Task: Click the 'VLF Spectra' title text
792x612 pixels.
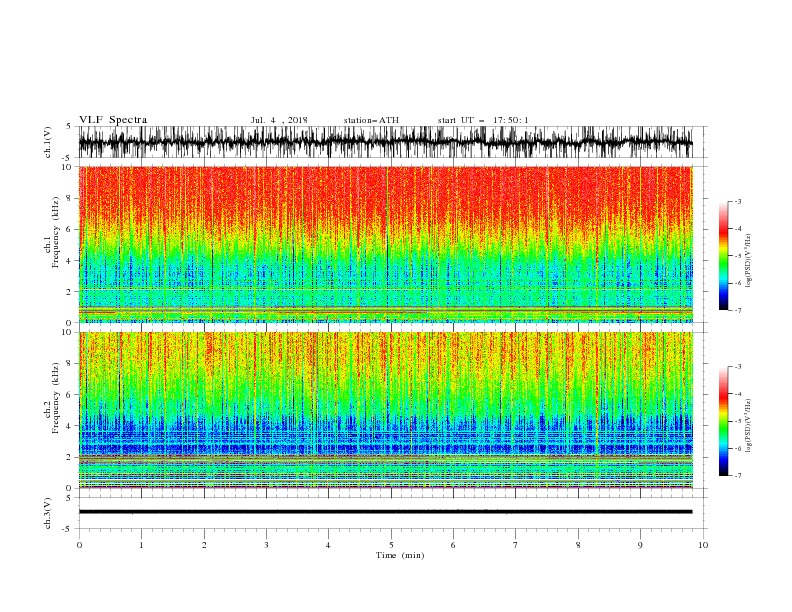Action: pyautogui.click(x=113, y=120)
